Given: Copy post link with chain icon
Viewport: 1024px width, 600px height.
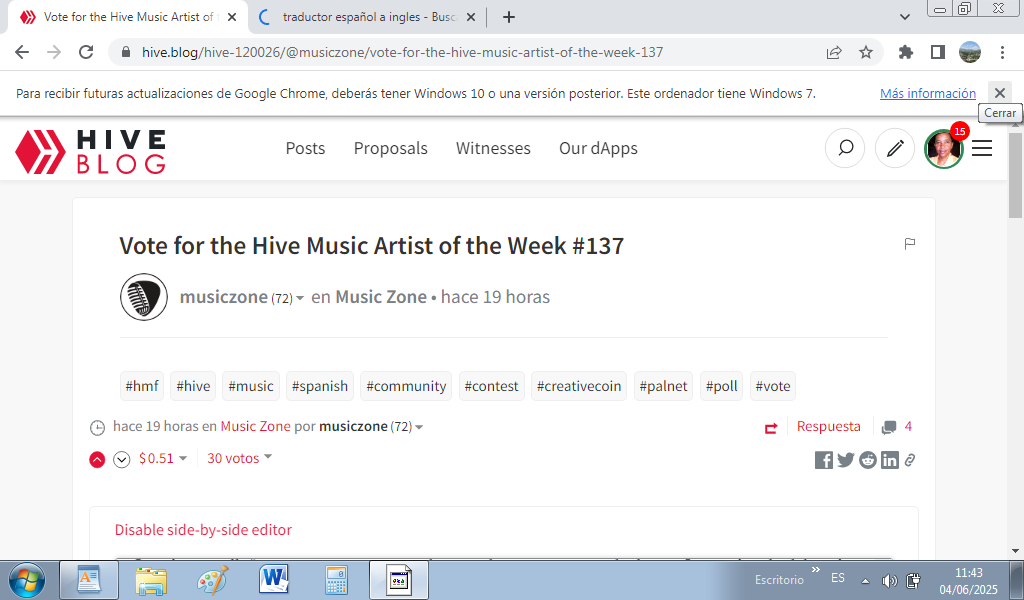Looking at the screenshot, I should tap(910, 460).
